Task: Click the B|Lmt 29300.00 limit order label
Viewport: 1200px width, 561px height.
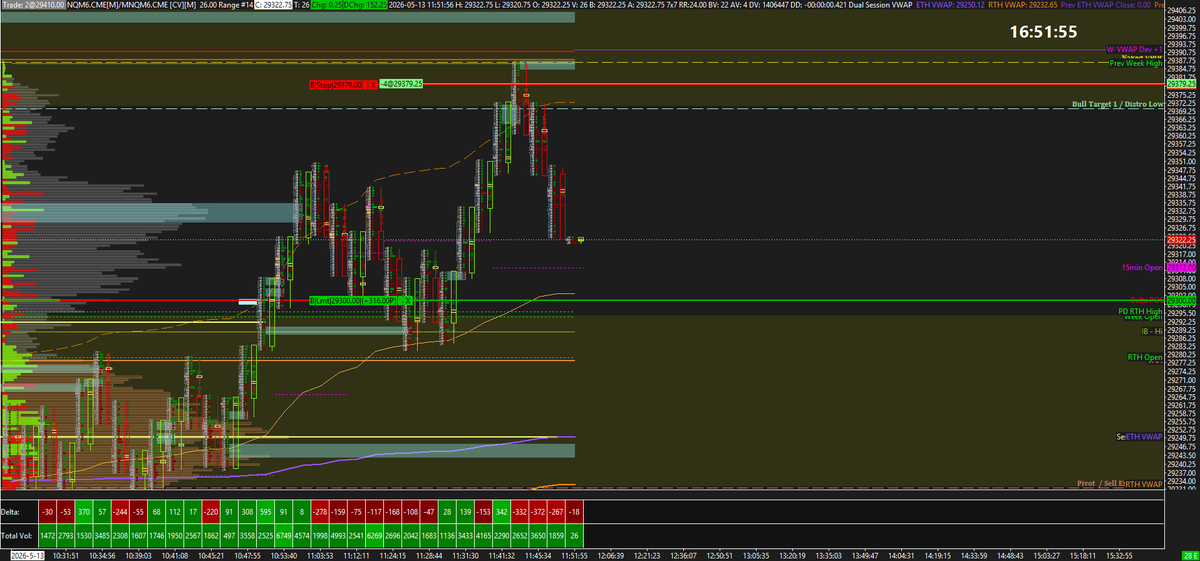Action: pyautogui.click(x=354, y=300)
